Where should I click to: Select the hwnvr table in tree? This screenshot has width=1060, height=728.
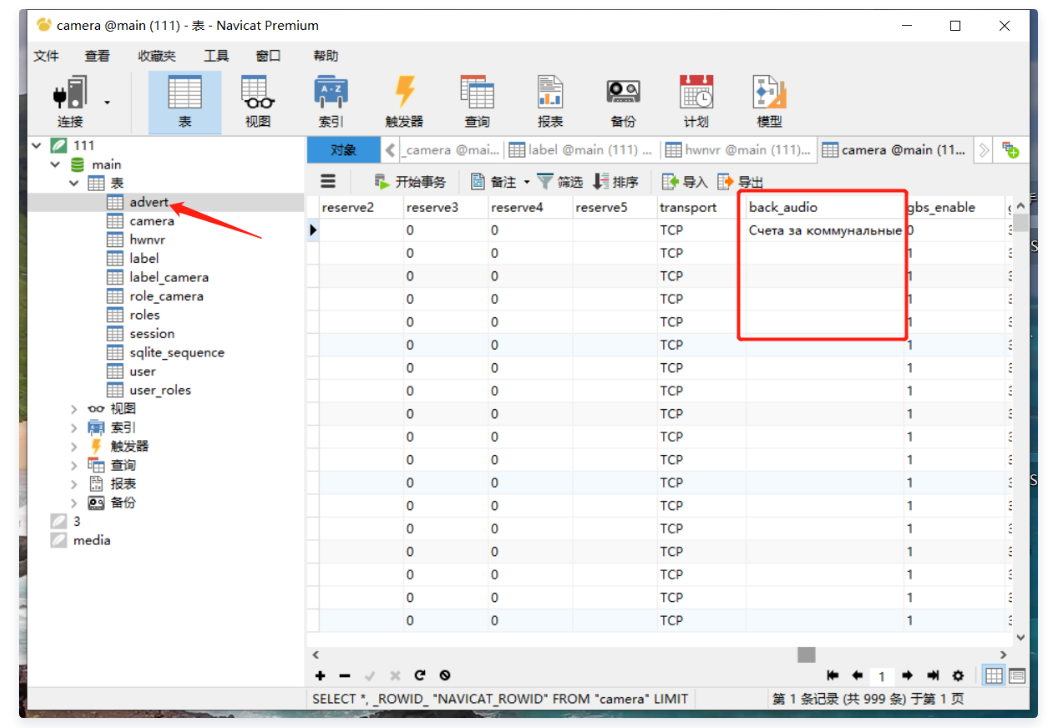(x=147, y=240)
